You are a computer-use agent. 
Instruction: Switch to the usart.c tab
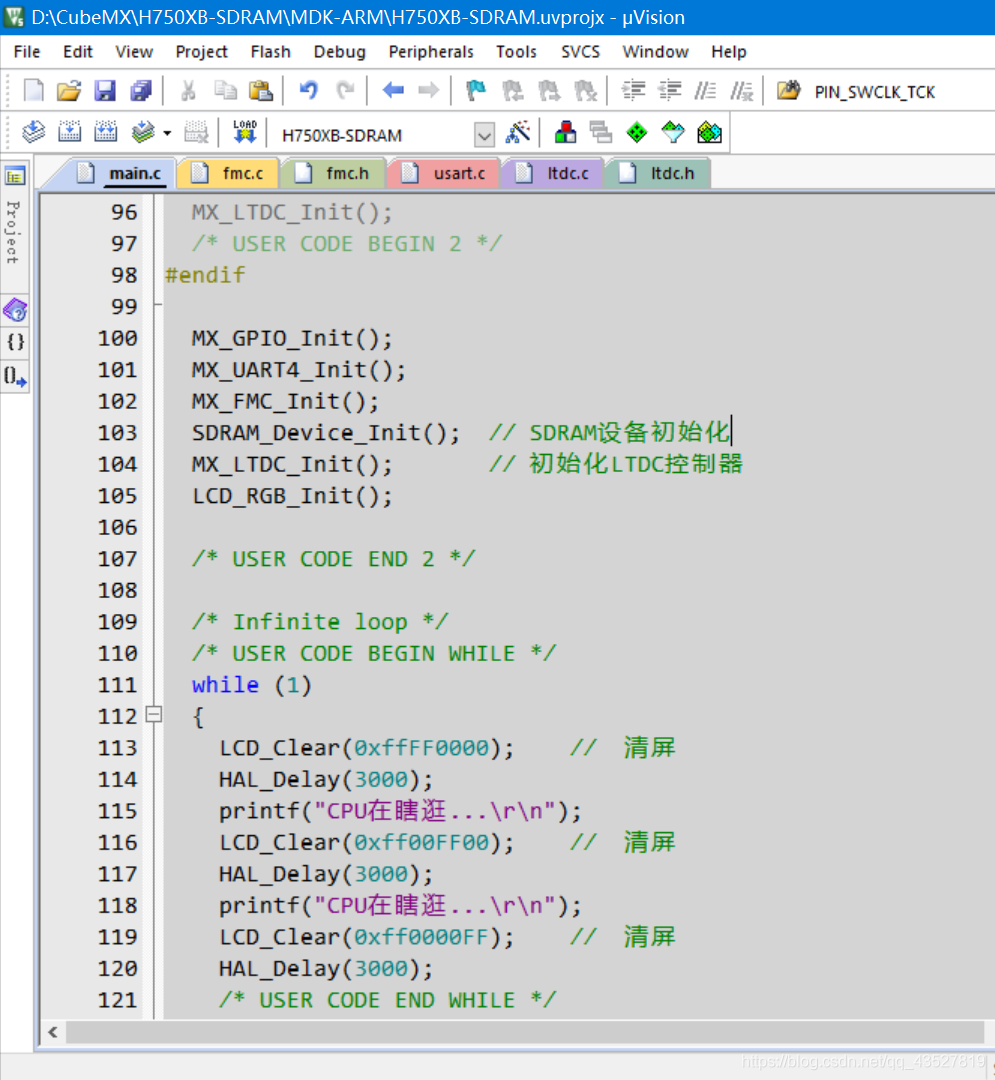coord(445,173)
